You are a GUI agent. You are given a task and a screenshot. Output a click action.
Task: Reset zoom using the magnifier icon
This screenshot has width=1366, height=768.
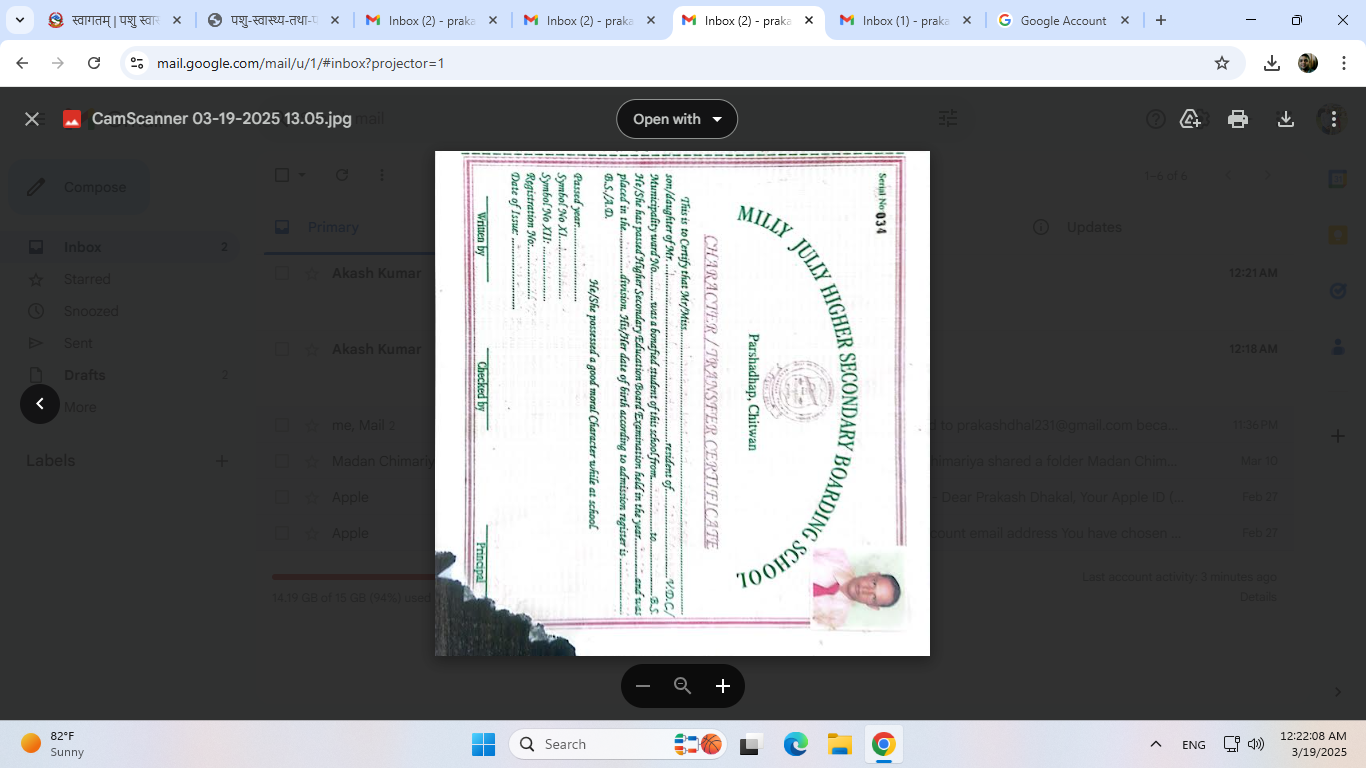[x=683, y=686]
